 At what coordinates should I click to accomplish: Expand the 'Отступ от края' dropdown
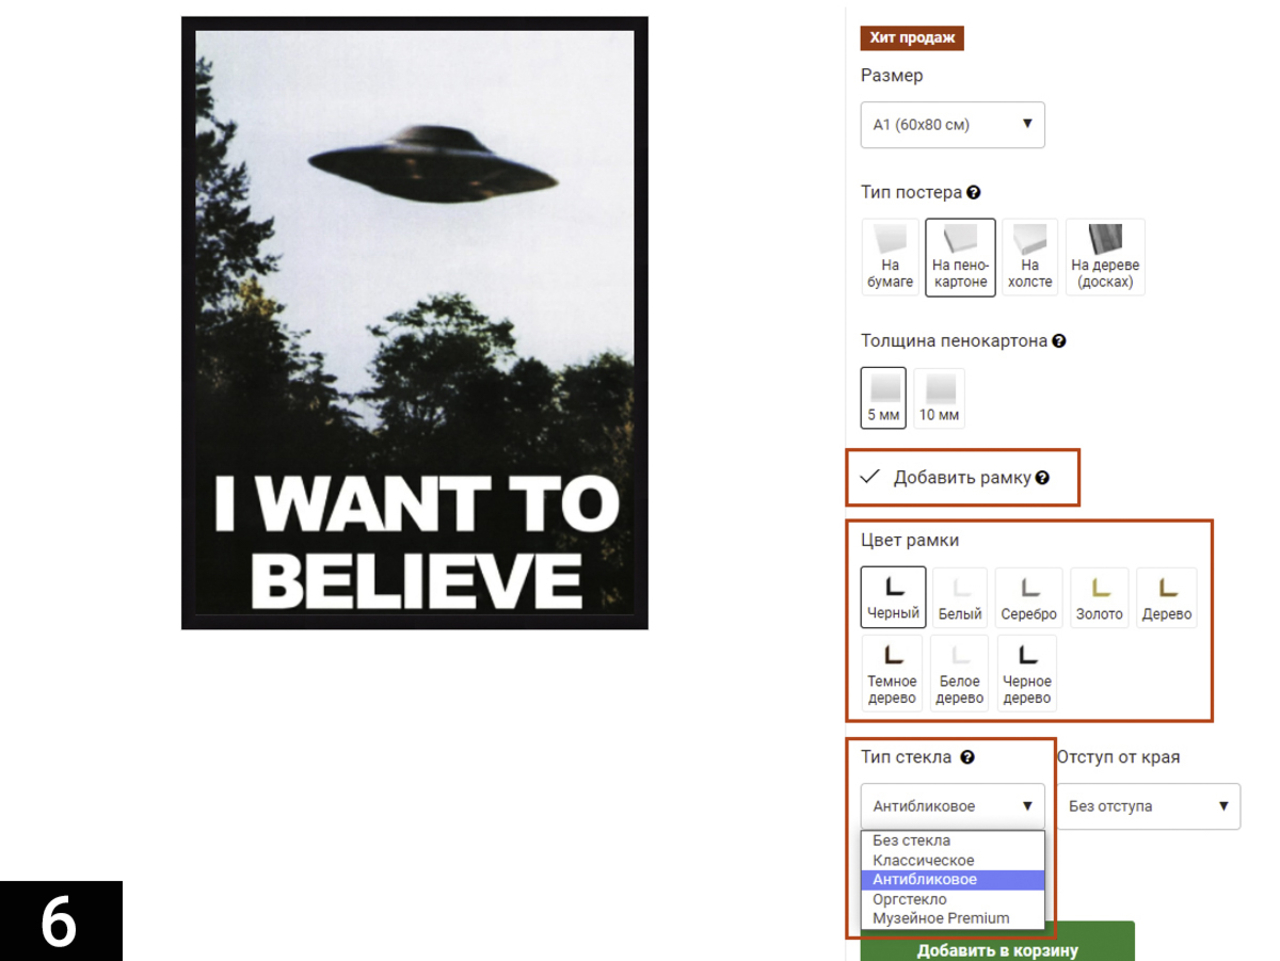1148,806
